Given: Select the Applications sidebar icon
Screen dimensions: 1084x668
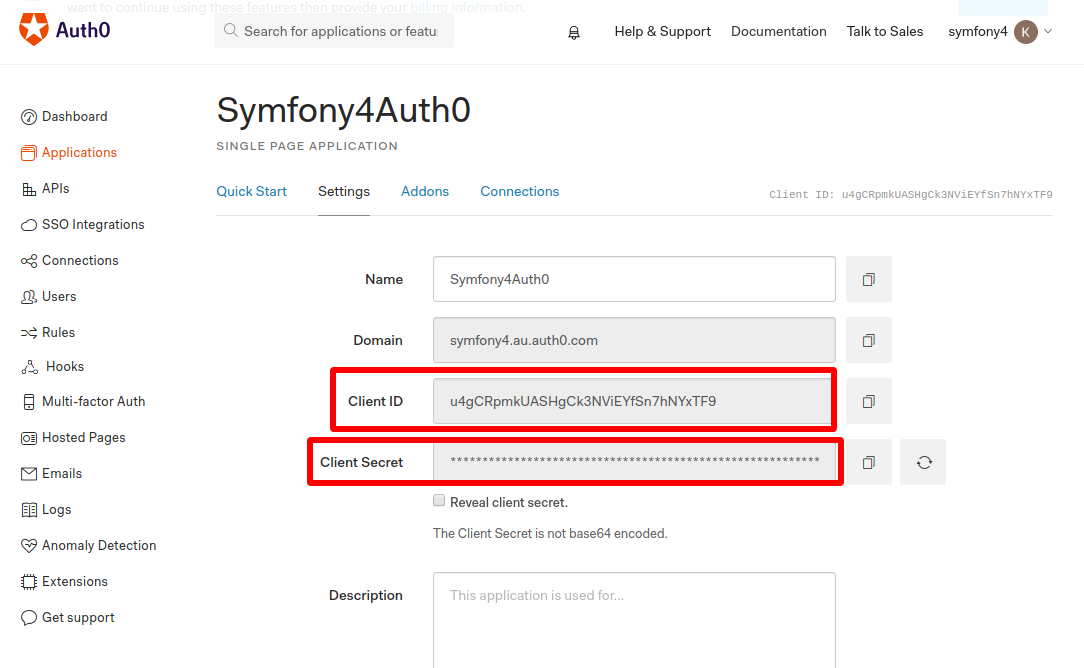Looking at the screenshot, I should coord(28,152).
